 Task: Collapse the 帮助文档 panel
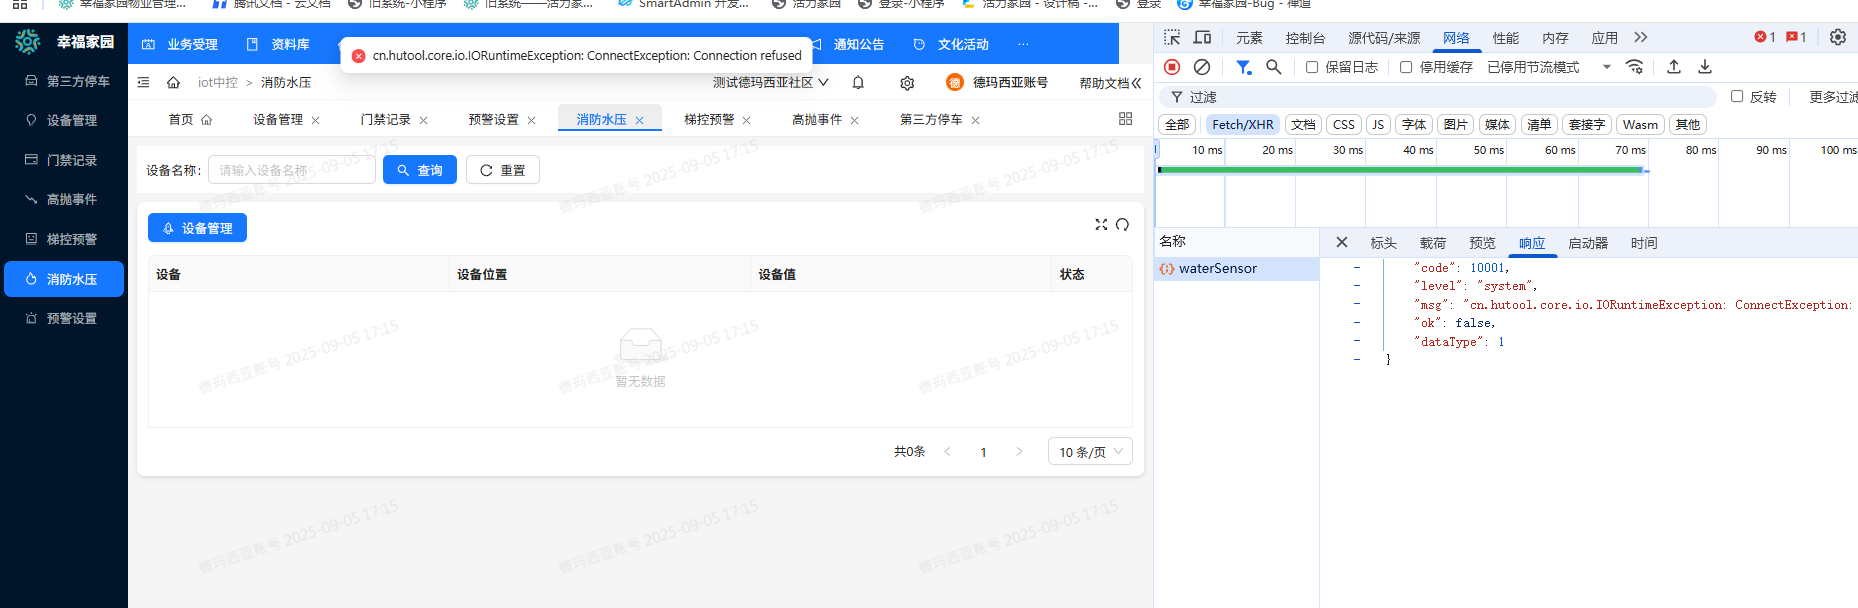[x=1136, y=83]
